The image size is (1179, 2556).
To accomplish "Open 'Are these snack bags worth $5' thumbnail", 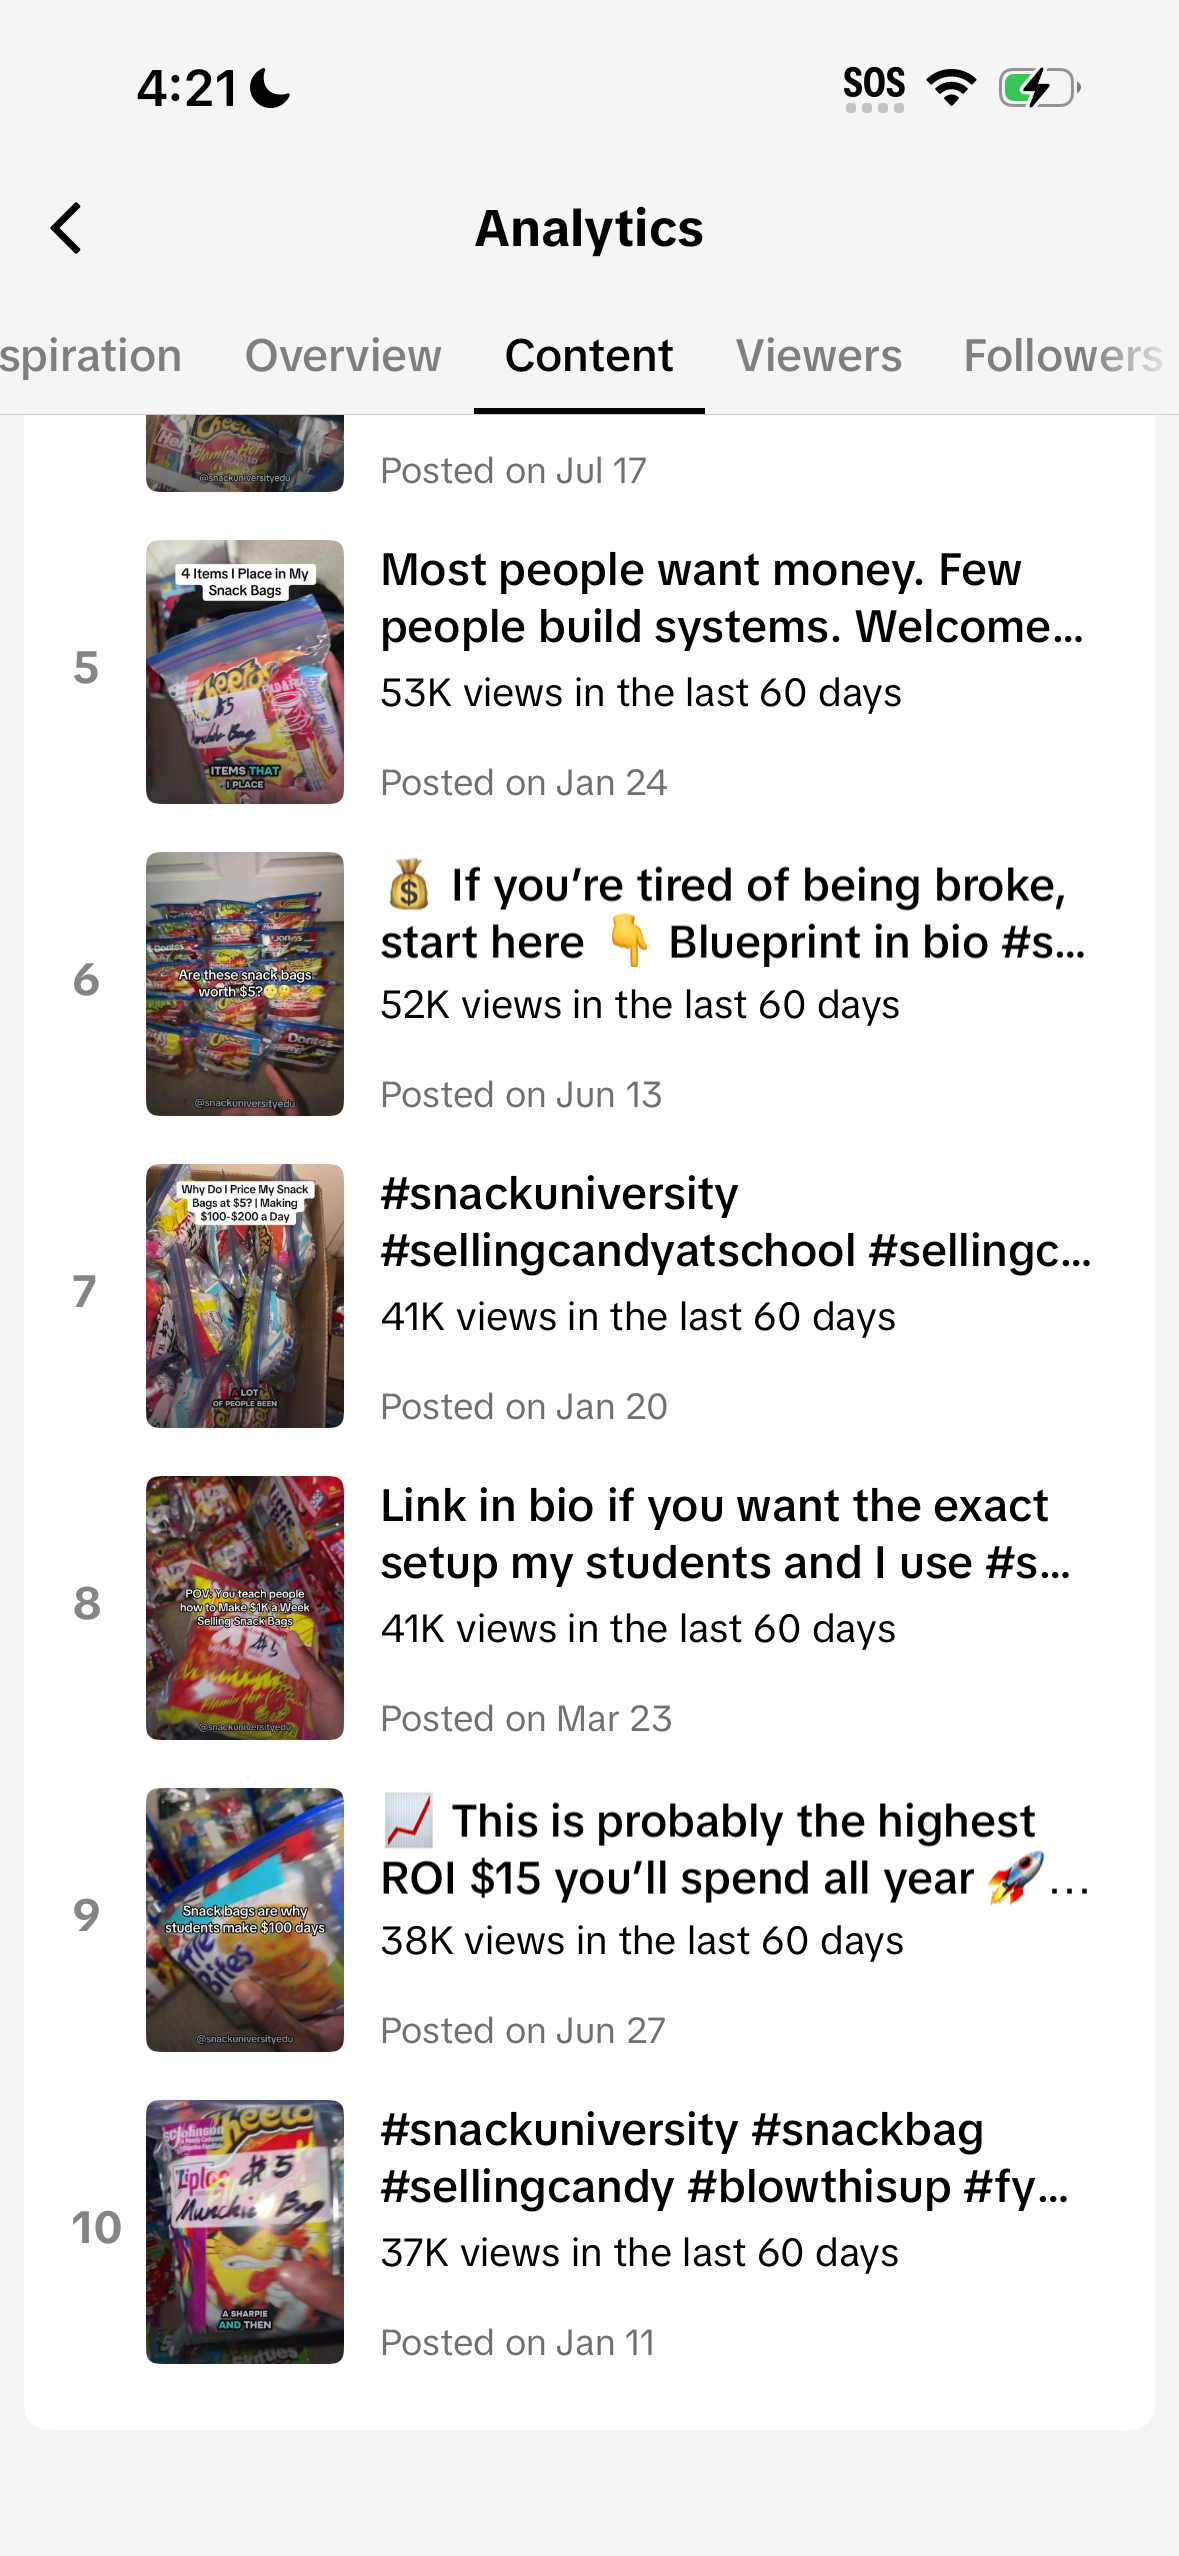I will click(245, 984).
